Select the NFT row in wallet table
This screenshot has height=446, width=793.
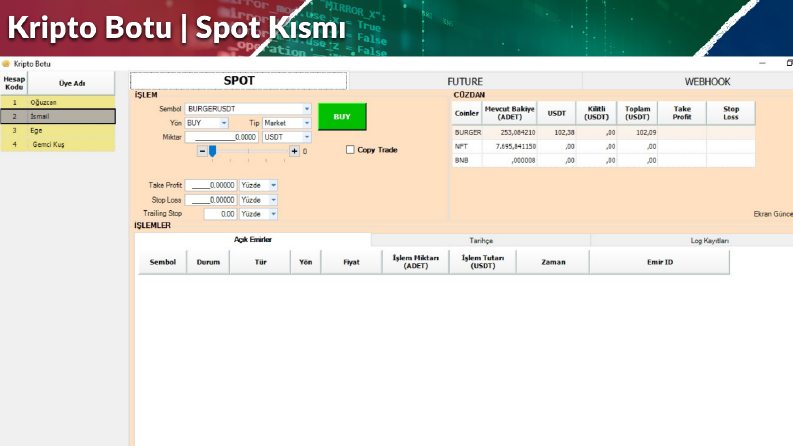click(x=603, y=146)
